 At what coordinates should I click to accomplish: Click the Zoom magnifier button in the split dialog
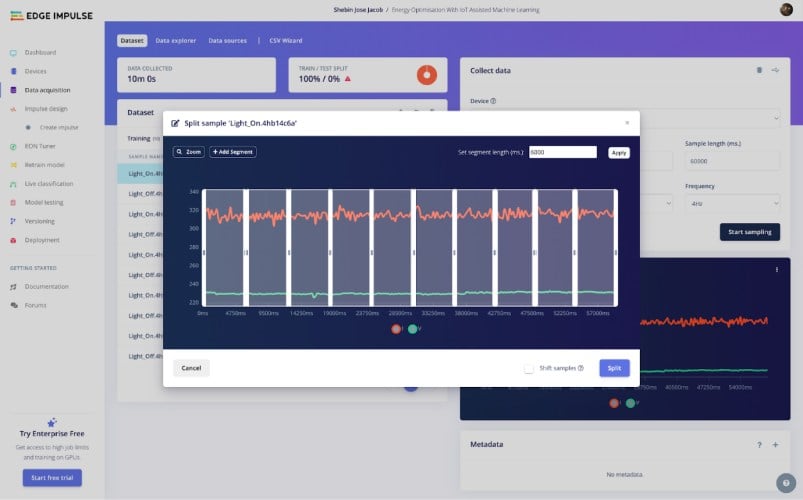point(189,152)
